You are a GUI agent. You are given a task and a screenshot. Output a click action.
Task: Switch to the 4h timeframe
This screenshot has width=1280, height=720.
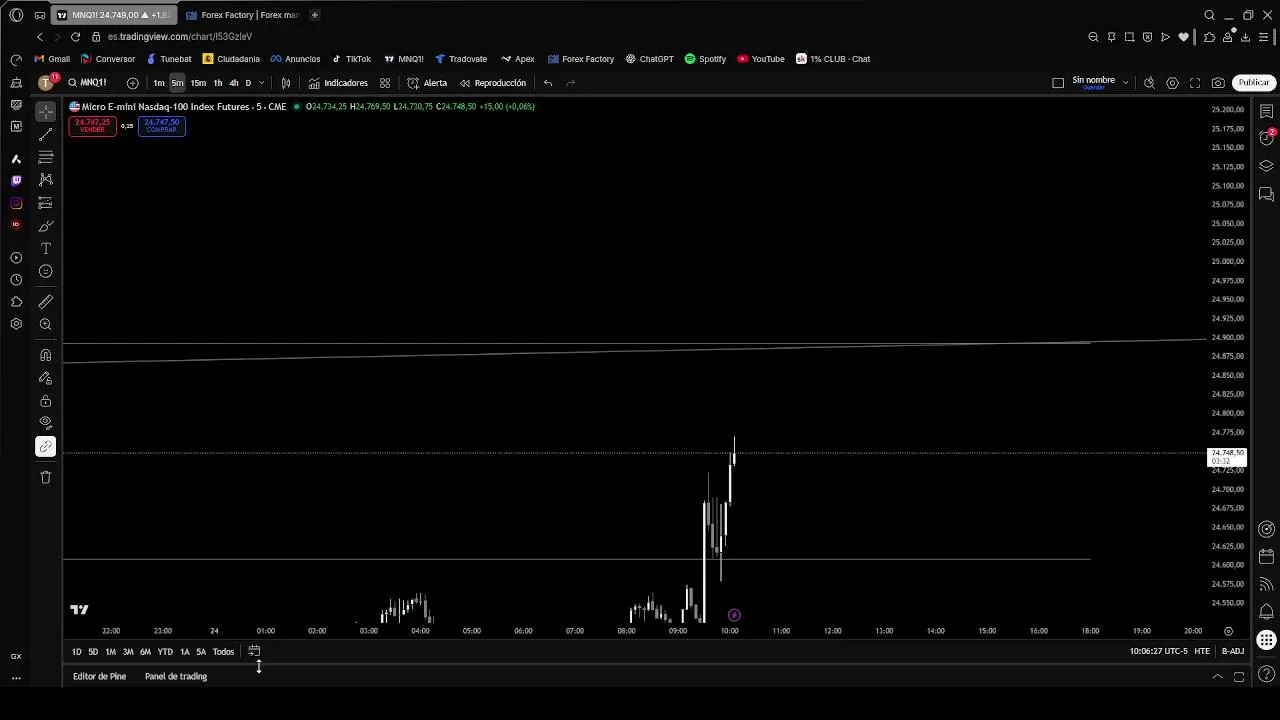point(233,83)
